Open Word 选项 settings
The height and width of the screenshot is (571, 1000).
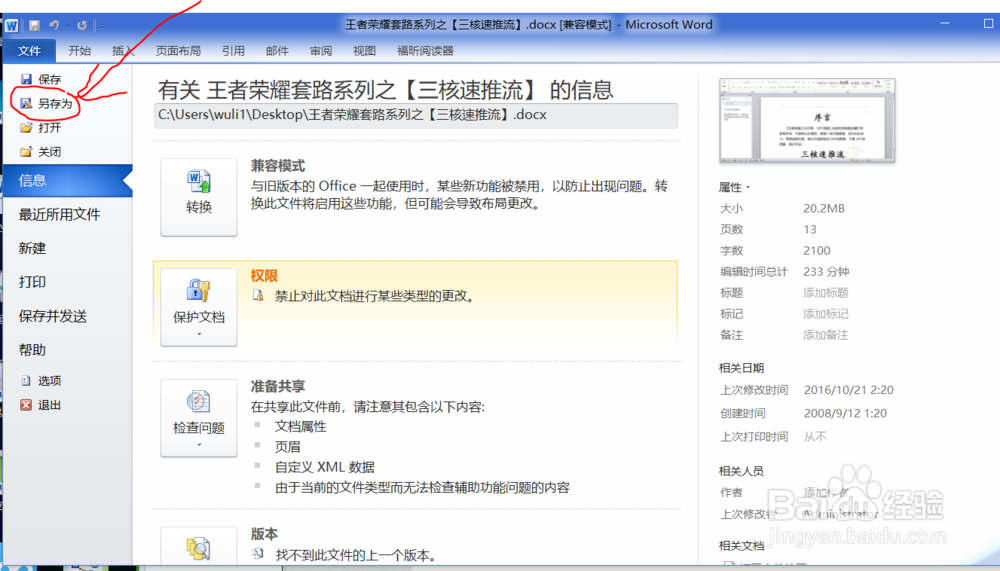(x=41, y=381)
